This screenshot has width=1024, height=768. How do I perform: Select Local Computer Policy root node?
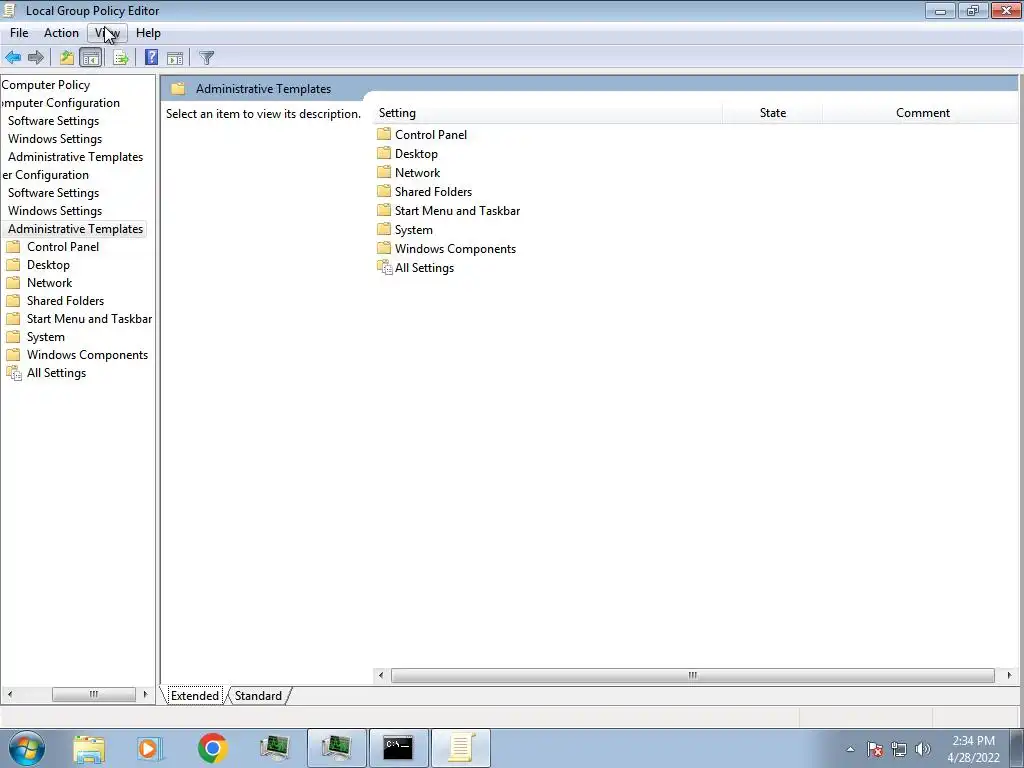tap(46, 85)
